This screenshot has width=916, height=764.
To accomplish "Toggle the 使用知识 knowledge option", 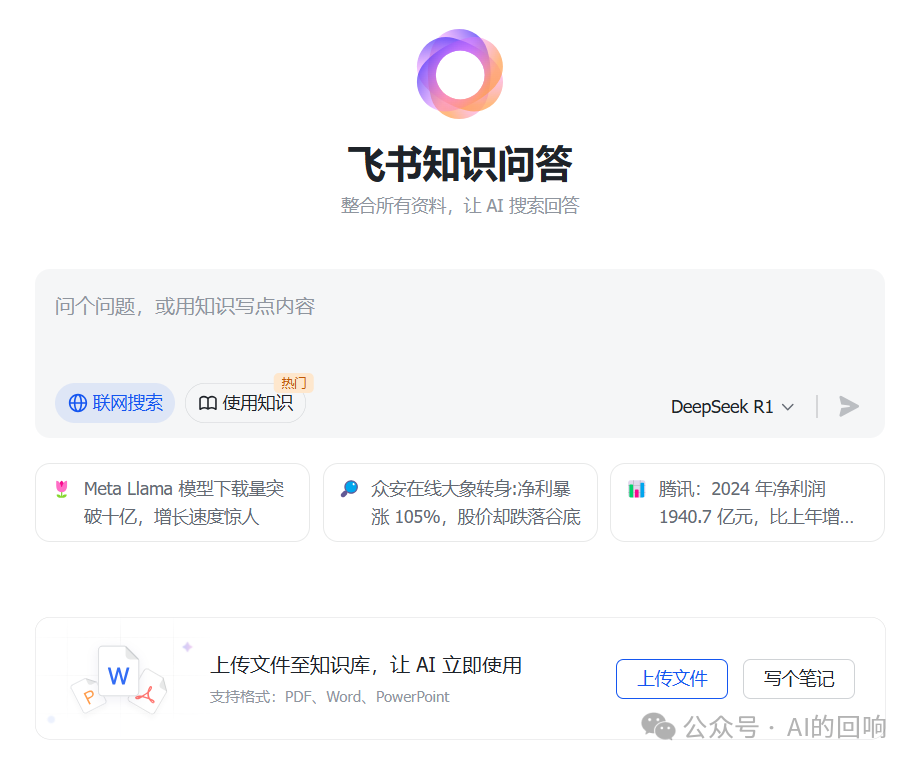I will (245, 402).
